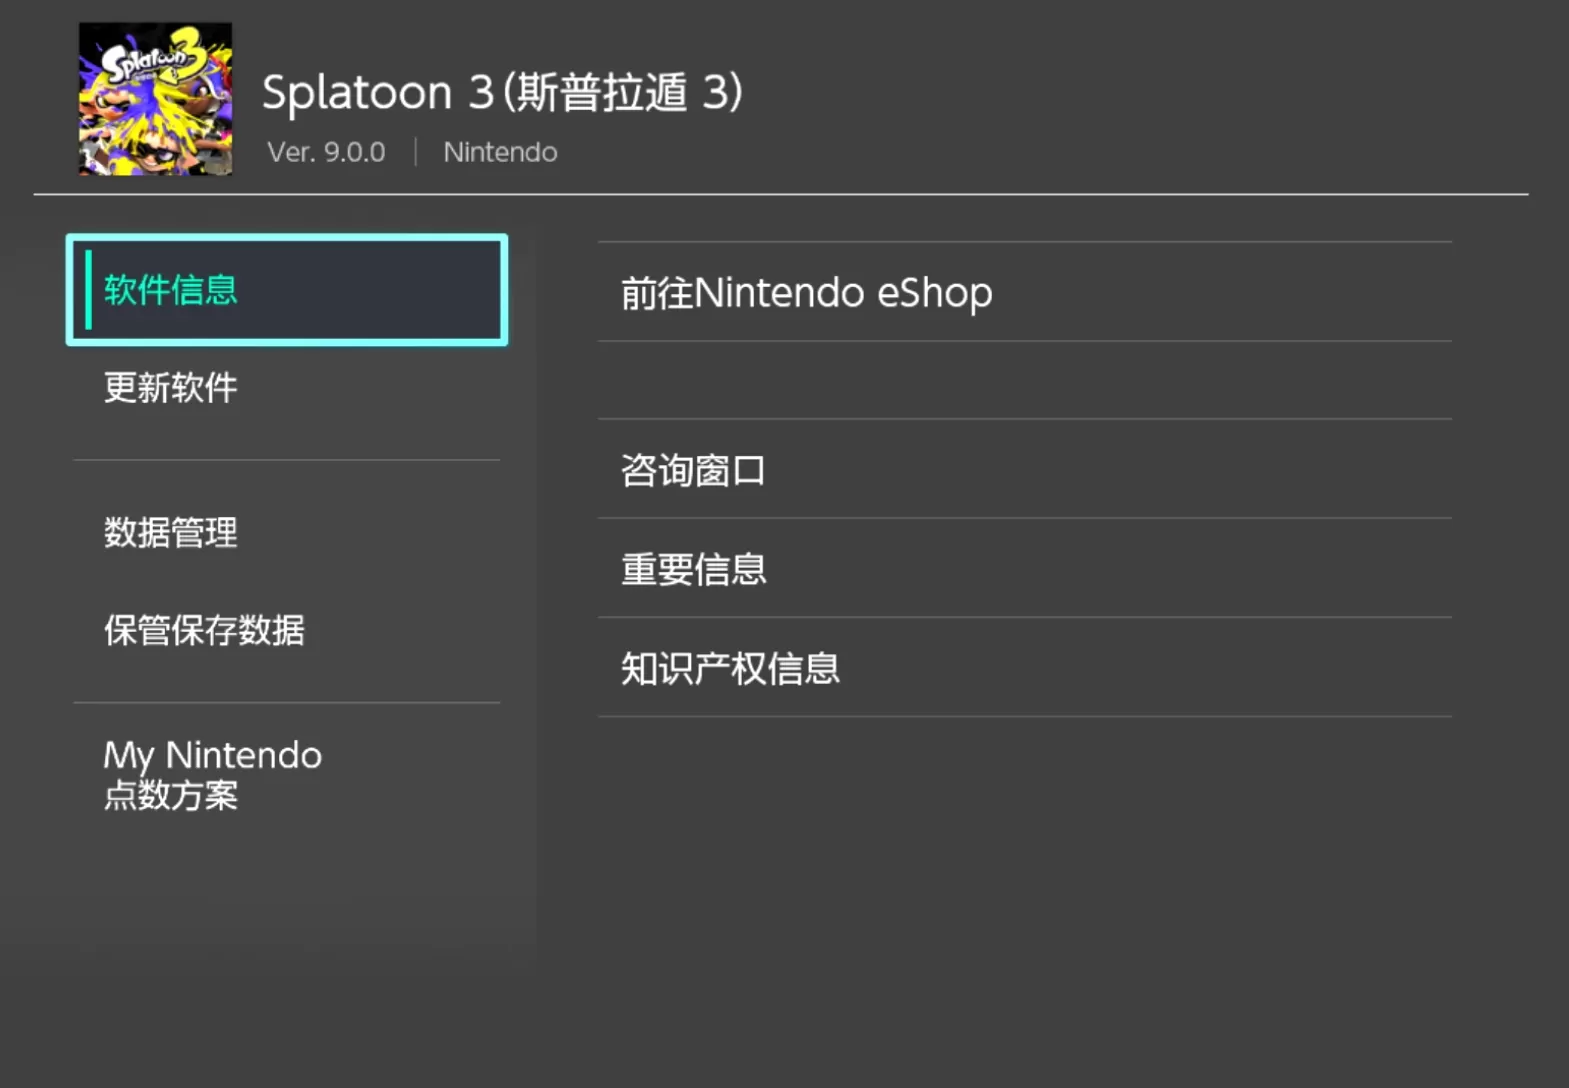This screenshot has width=1569, height=1088.
Task: Go to 前往Nintendo eShop
Action: coord(806,293)
